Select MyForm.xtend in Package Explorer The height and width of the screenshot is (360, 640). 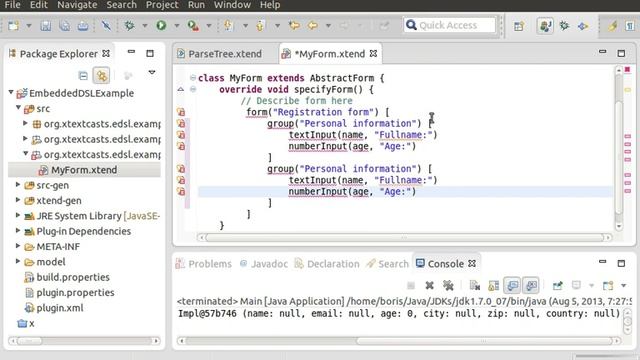[x=84, y=170]
